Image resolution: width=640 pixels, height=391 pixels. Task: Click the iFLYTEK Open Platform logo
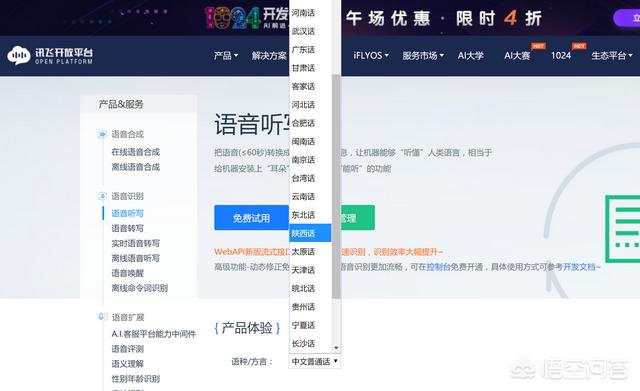[x=50, y=56]
